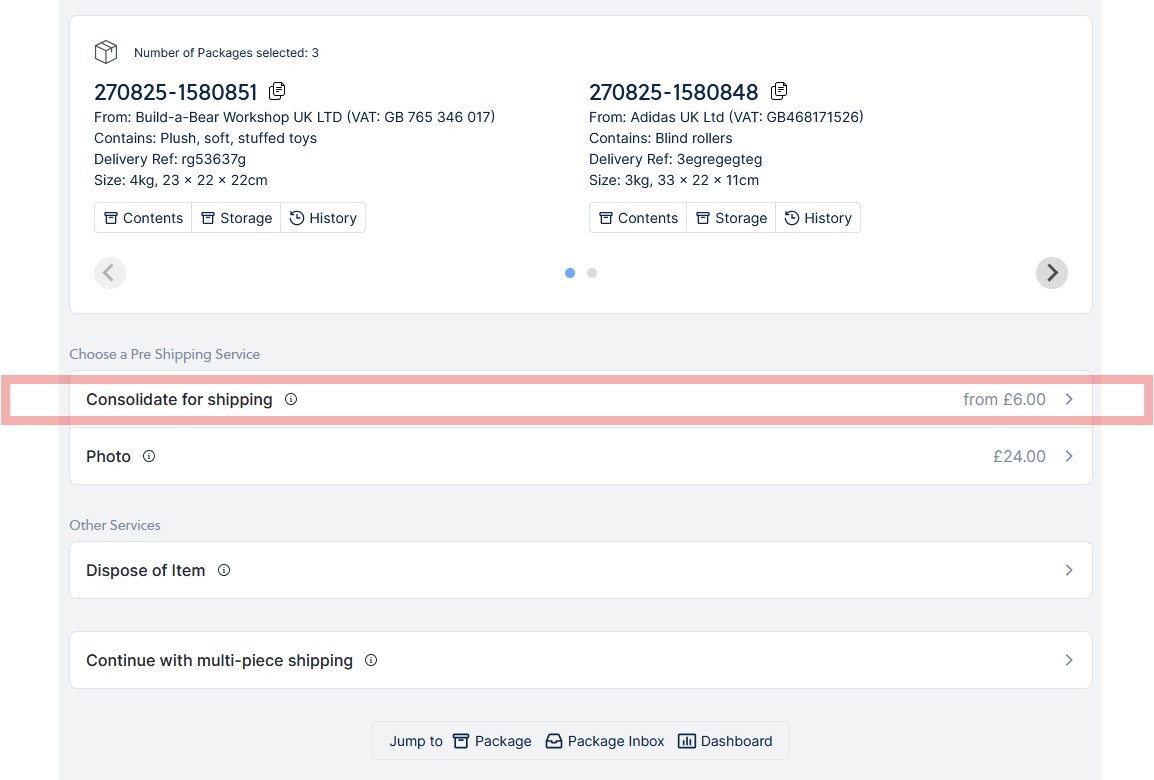Screen dimensions: 1154x780
Task: Open Contents for Adidas package
Action: point(638,218)
